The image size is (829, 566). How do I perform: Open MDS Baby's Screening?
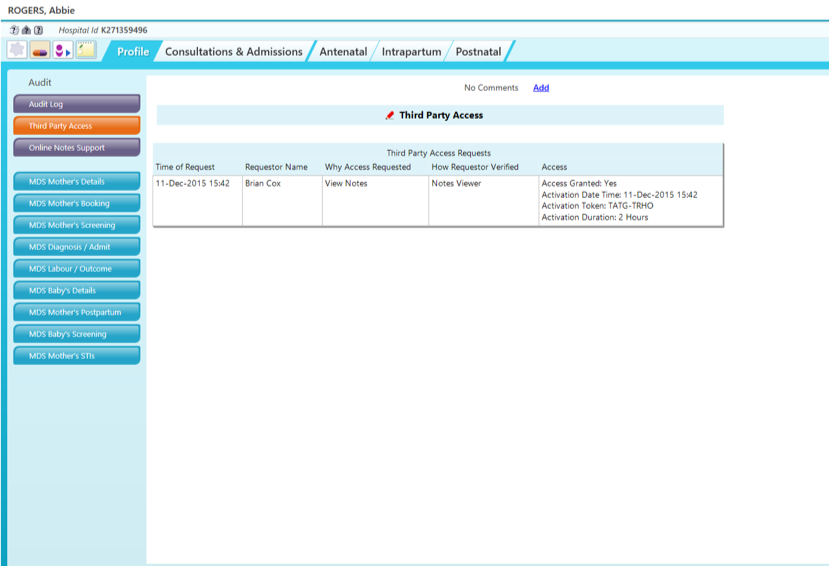[77, 334]
